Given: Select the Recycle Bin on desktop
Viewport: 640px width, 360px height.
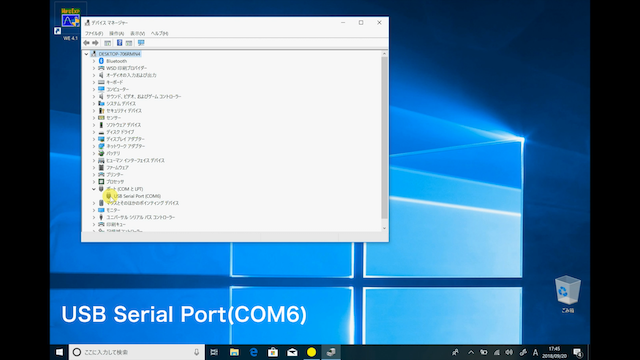Looking at the screenshot, I should coord(567,294).
